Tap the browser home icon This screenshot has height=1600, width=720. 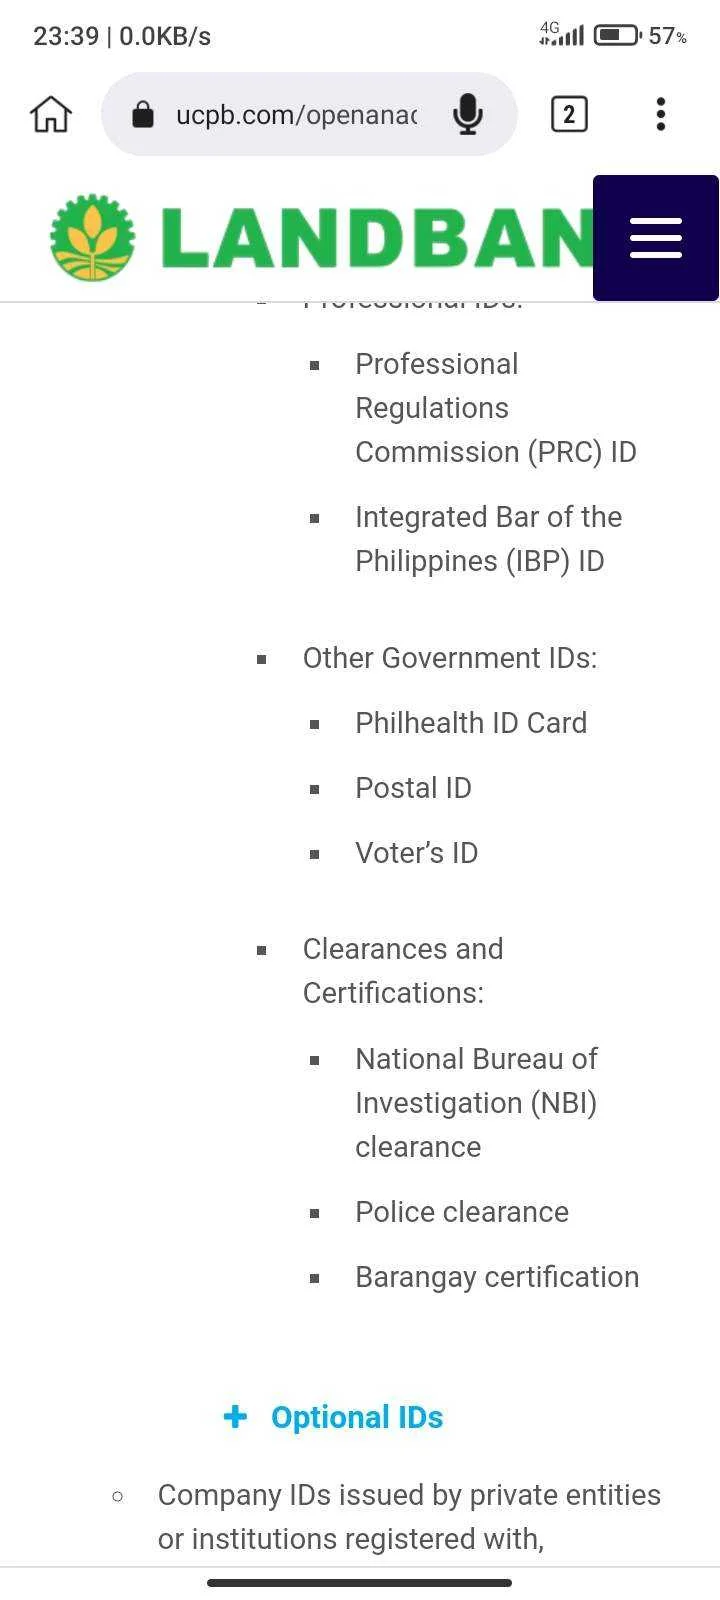pos(51,114)
